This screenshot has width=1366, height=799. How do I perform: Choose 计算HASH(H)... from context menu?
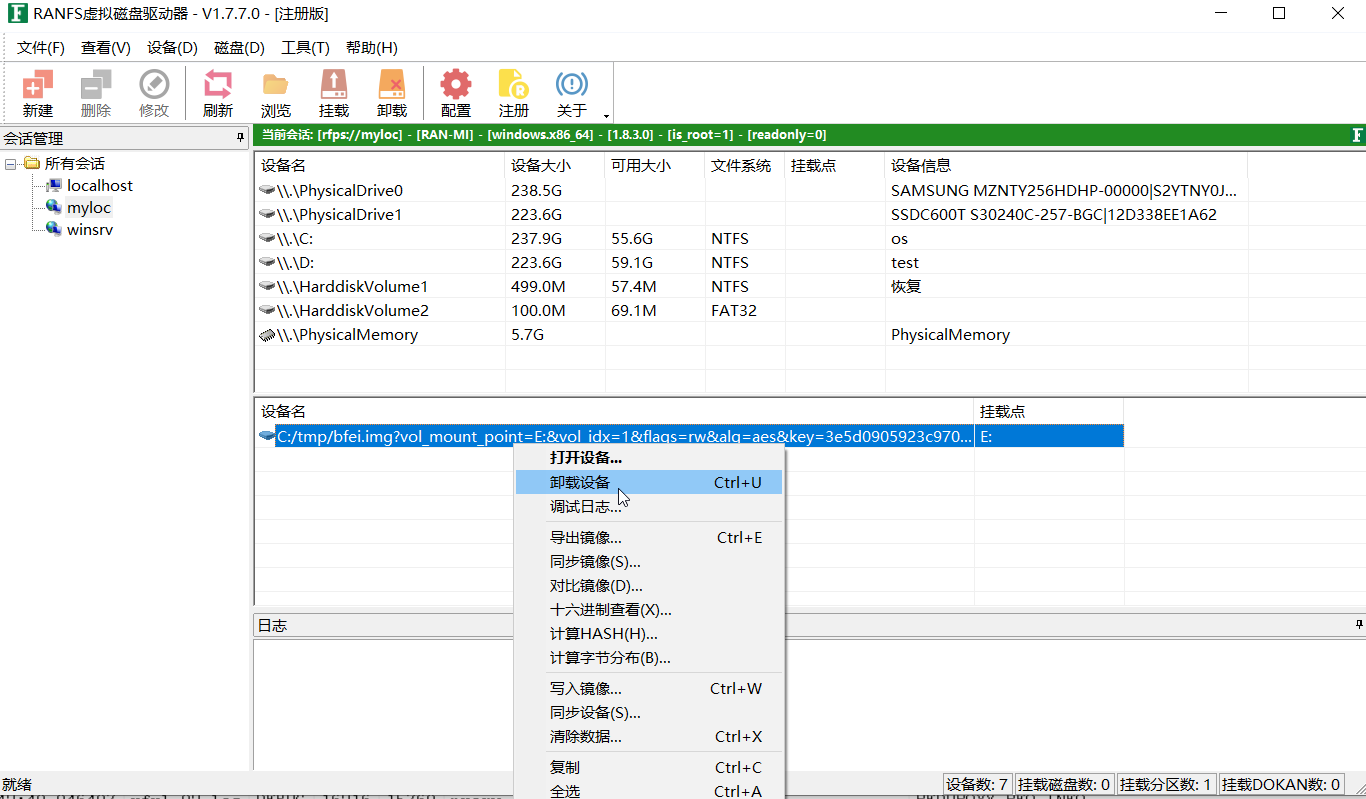[x=603, y=634]
